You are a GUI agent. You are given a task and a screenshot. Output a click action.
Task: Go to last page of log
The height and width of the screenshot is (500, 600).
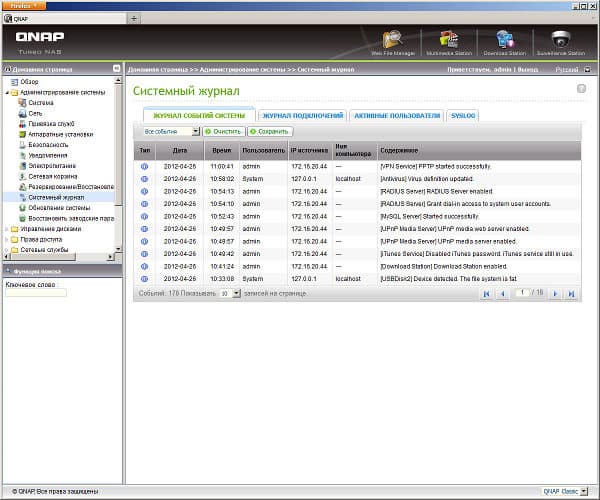[x=571, y=294]
